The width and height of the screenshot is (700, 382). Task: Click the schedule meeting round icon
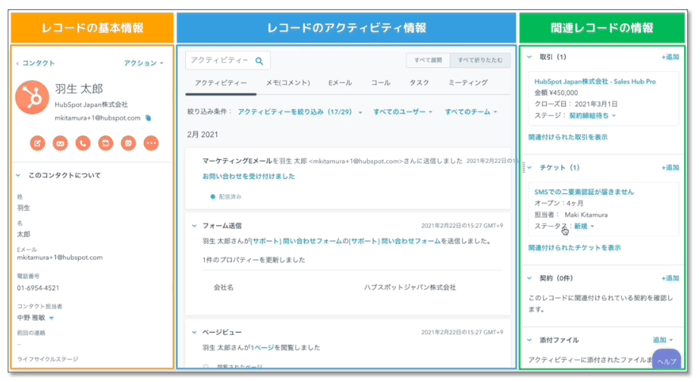[x=129, y=143]
